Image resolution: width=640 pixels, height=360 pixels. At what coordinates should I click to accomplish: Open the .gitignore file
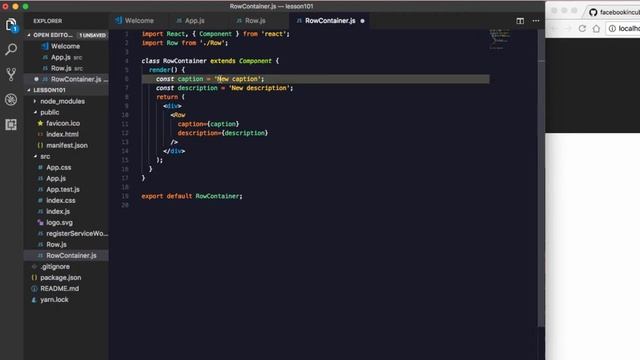[55, 267]
